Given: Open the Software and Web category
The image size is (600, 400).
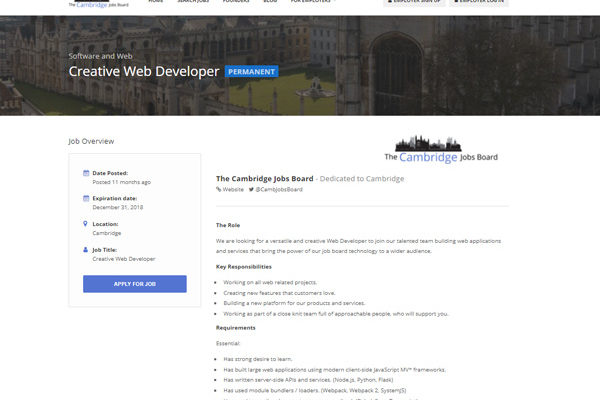Looking at the screenshot, I should (x=100, y=56).
